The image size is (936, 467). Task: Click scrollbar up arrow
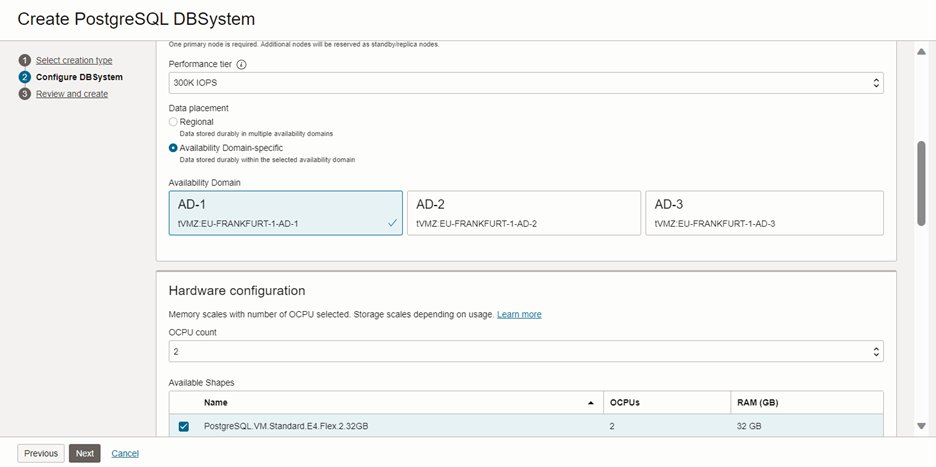(x=921, y=52)
